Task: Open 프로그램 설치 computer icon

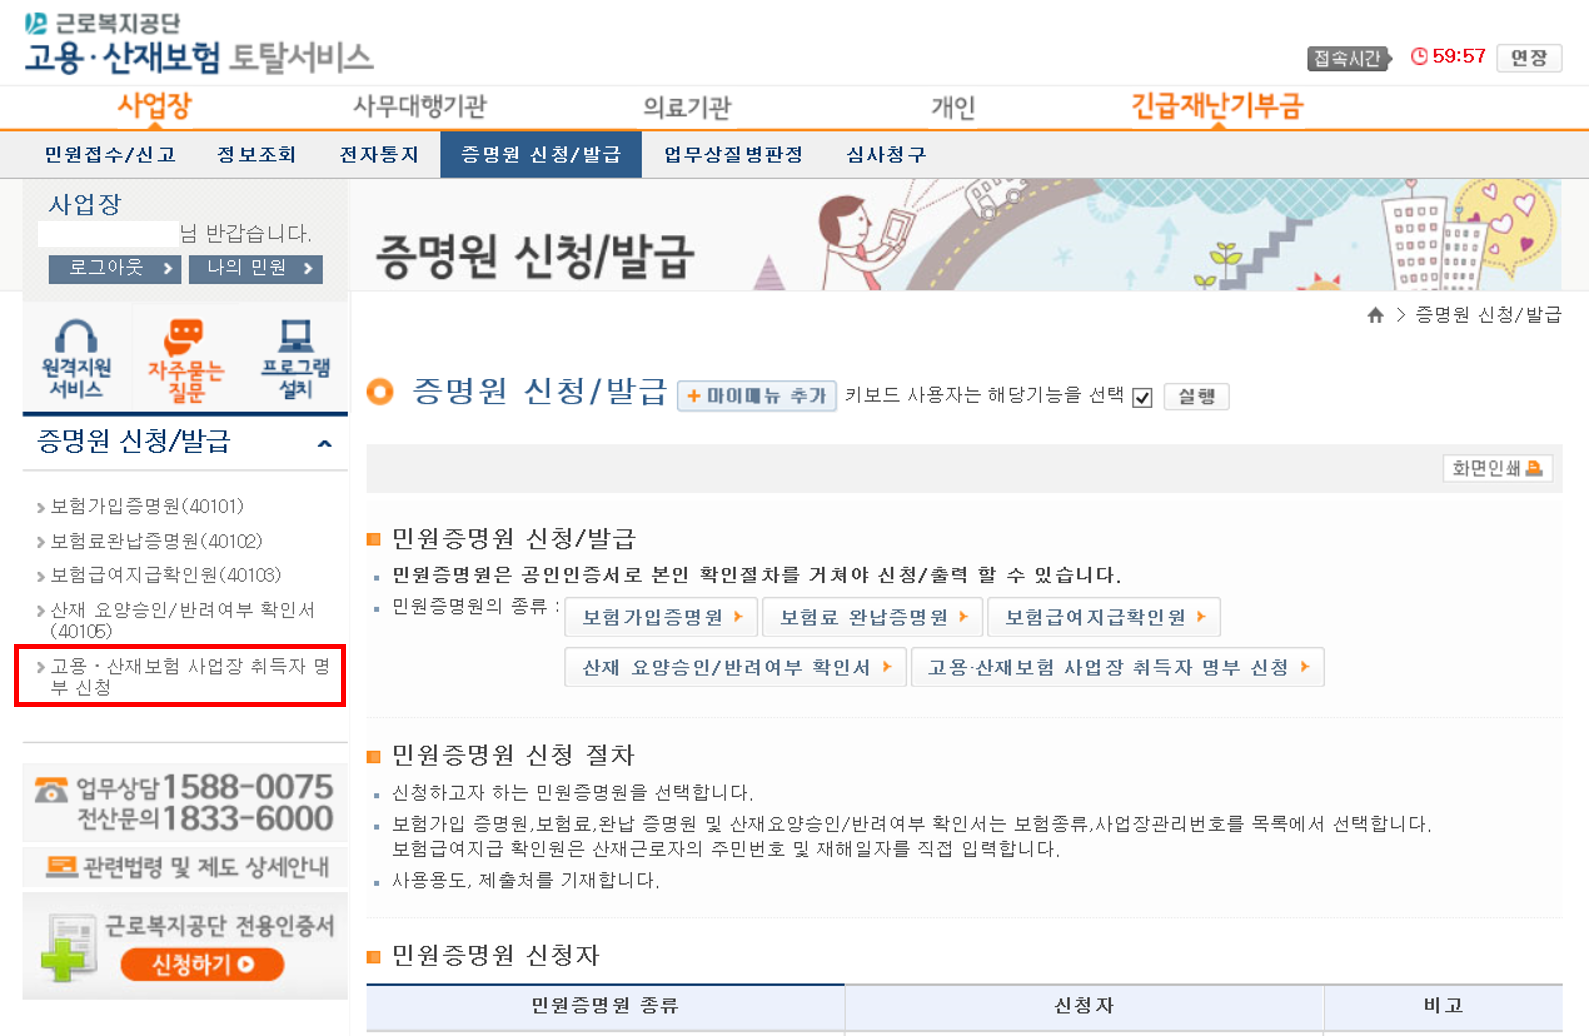Action: pyautogui.click(x=295, y=360)
